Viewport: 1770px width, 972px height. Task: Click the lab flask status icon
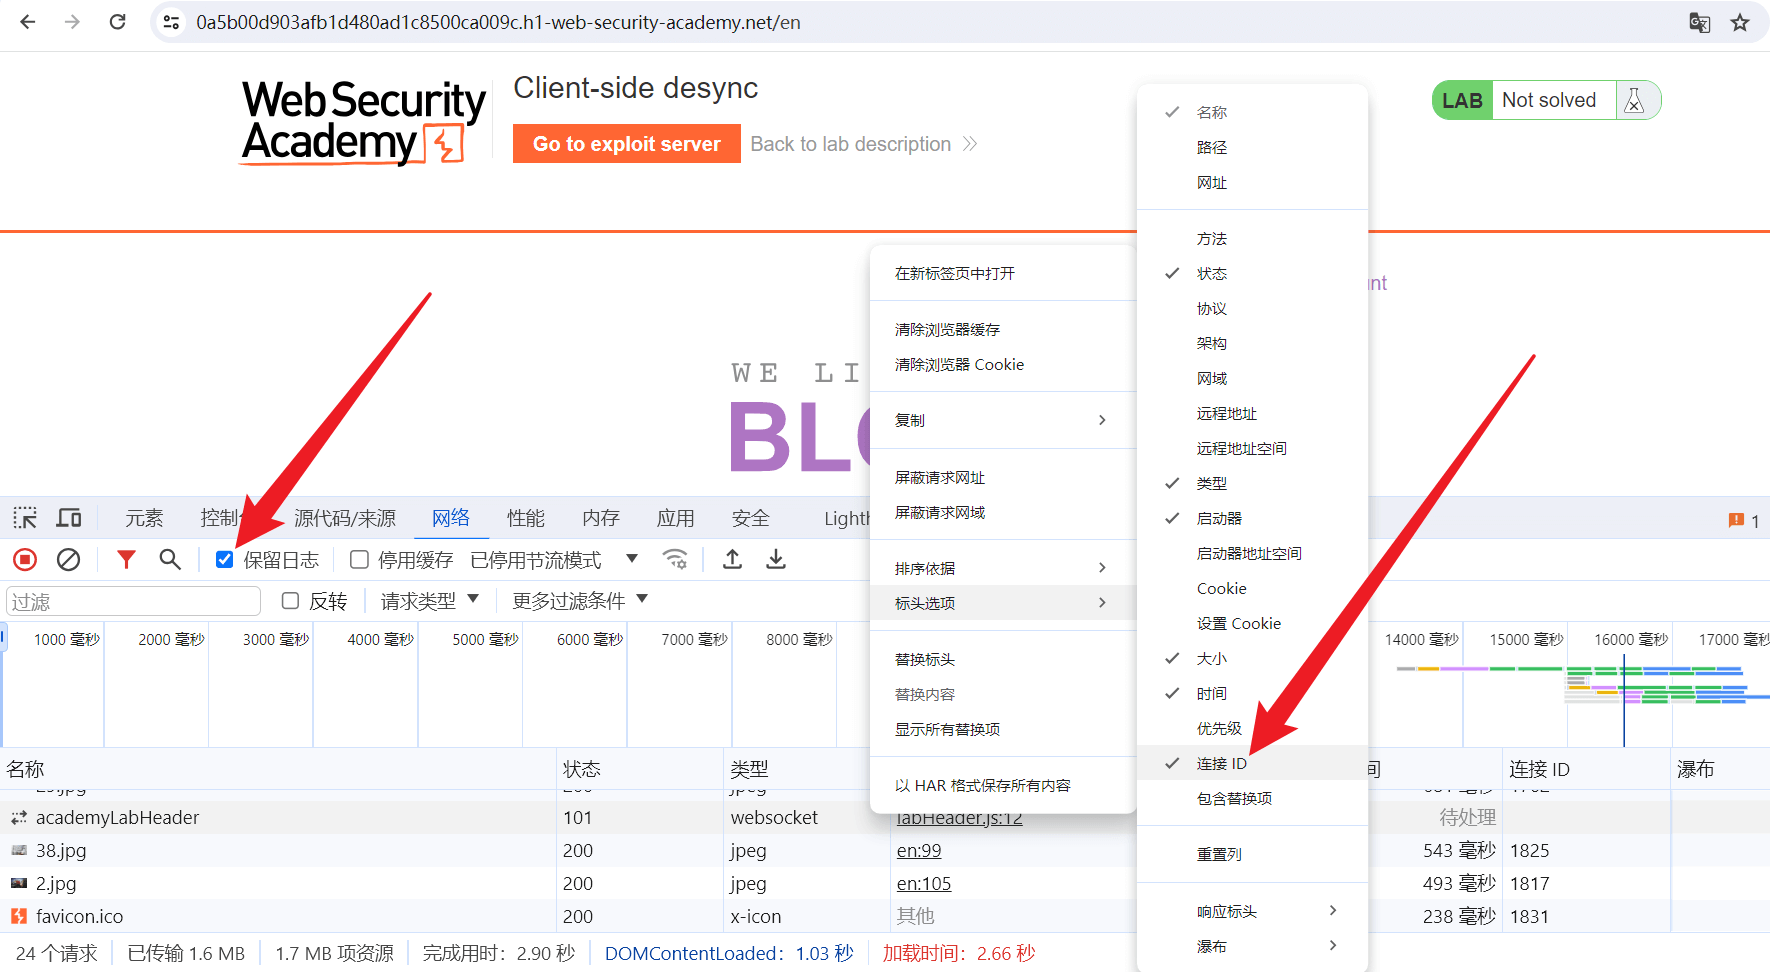coord(1634,100)
